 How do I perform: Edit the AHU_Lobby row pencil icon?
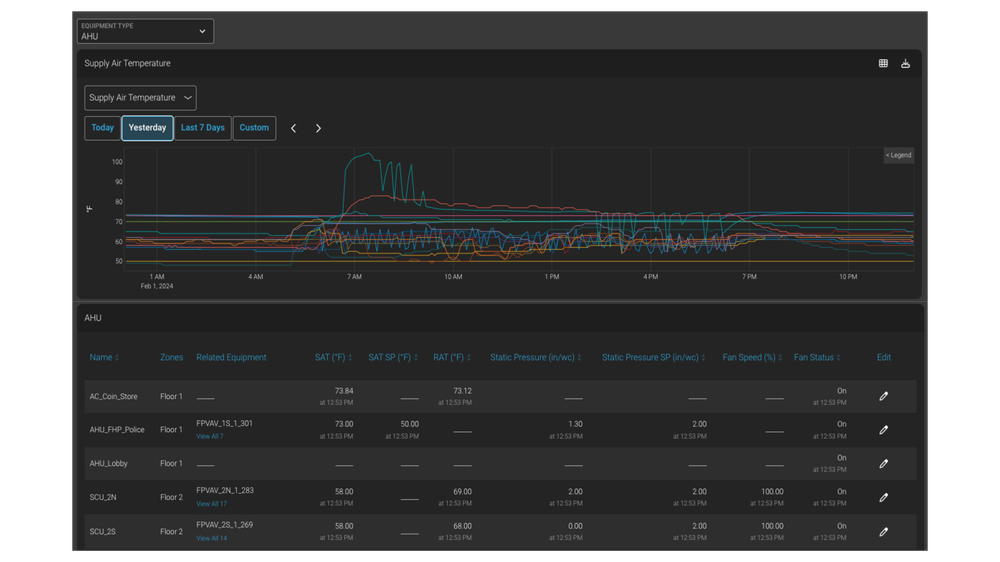883,464
